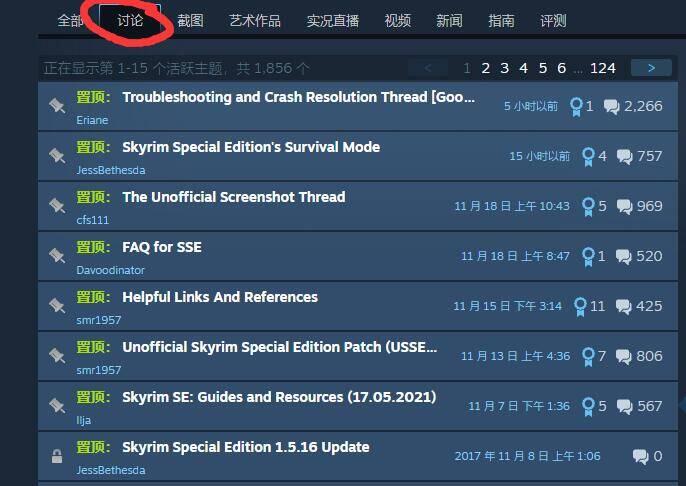The width and height of the screenshot is (686, 486).
Task: Select the 讨论 tab
Action: coord(130,20)
